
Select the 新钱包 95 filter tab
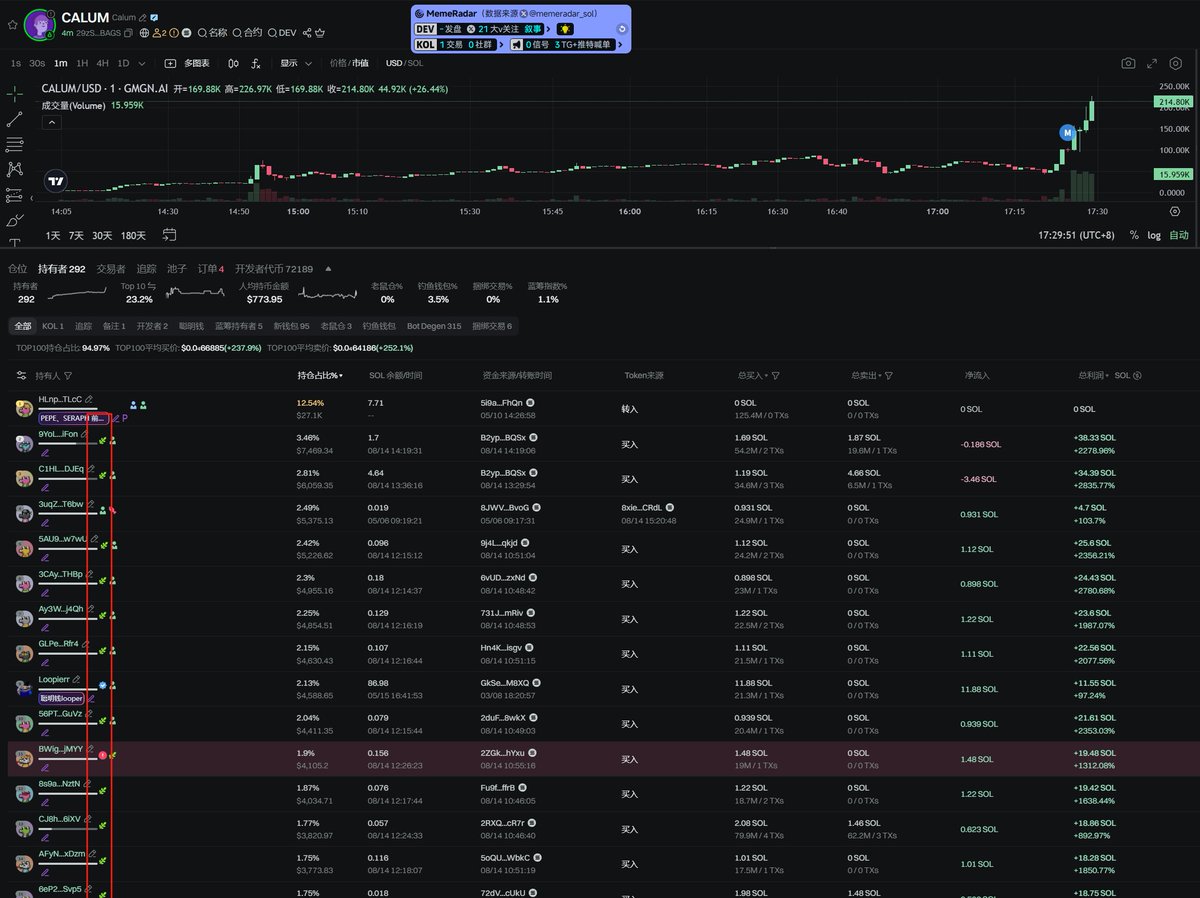(x=291, y=326)
